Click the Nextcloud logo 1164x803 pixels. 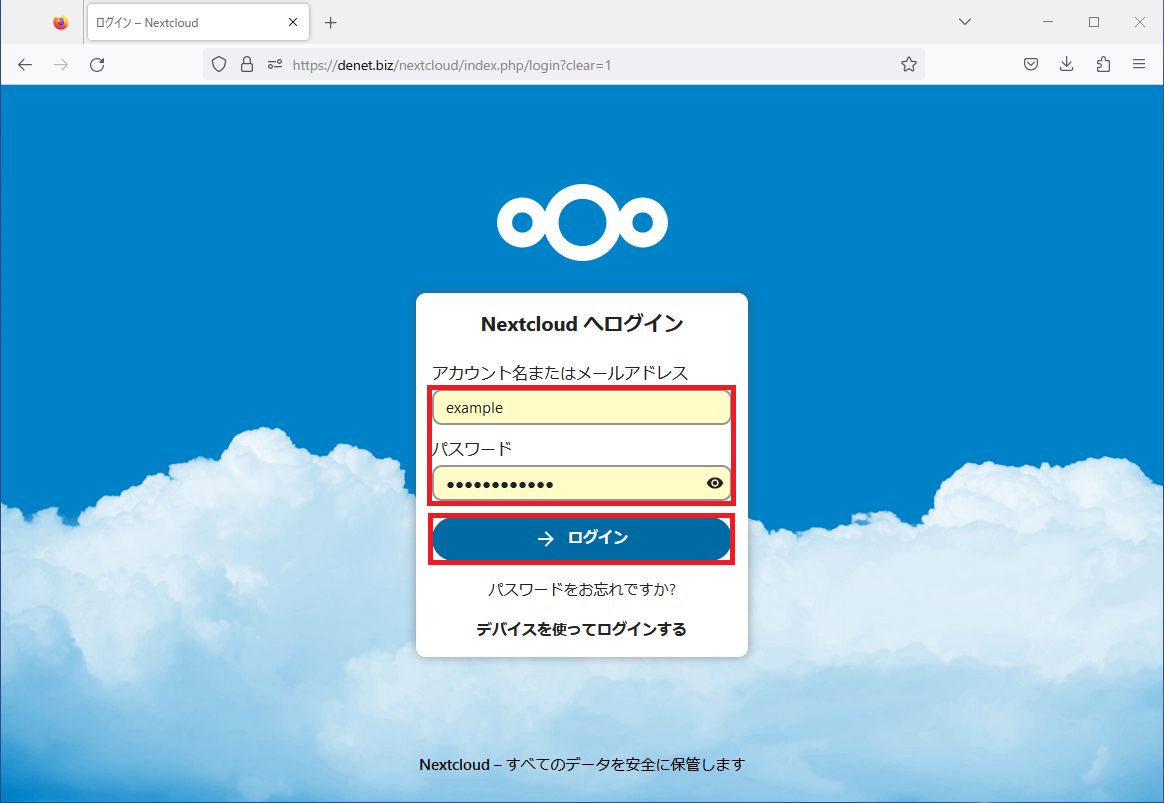(x=582, y=223)
